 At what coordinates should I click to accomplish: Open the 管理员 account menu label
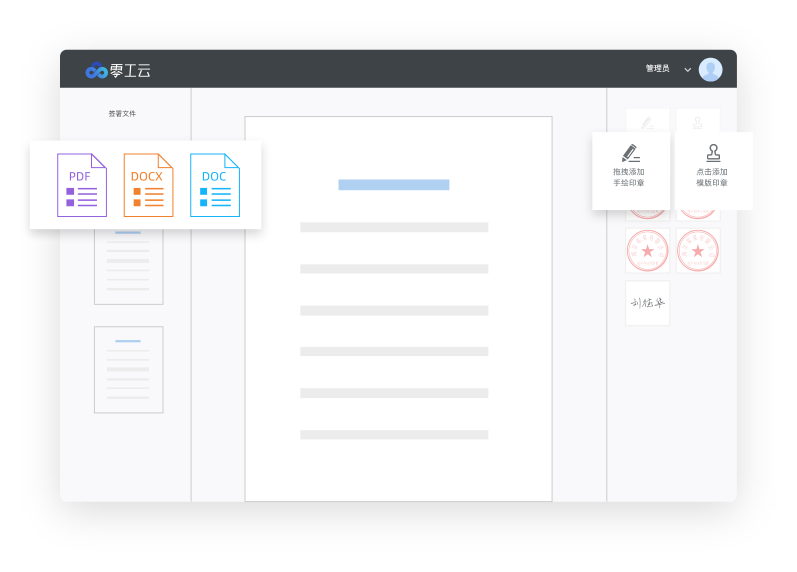(657, 69)
